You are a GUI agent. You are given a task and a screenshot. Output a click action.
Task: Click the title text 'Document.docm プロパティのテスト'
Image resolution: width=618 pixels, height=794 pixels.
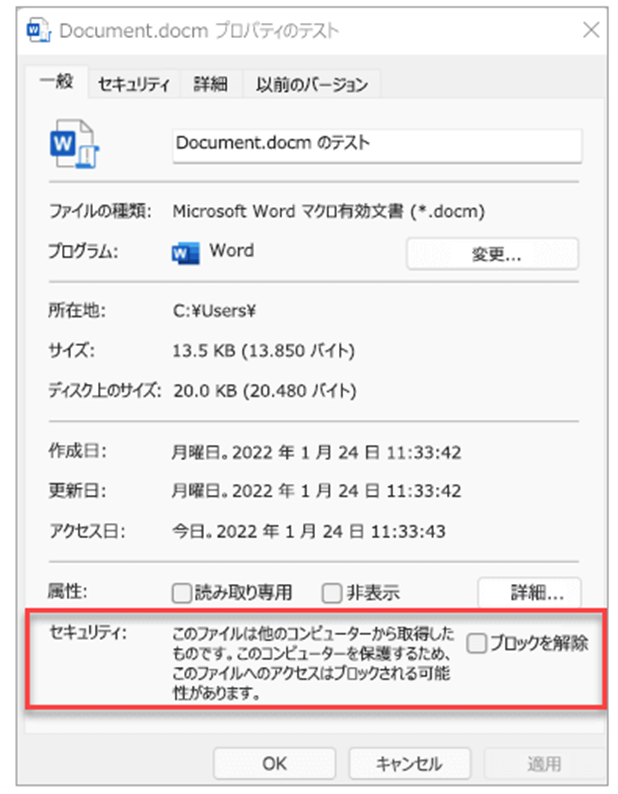click(199, 31)
